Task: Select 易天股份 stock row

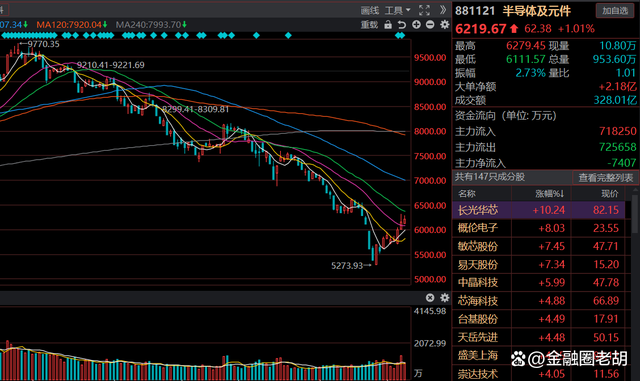Action: click(538, 264)
